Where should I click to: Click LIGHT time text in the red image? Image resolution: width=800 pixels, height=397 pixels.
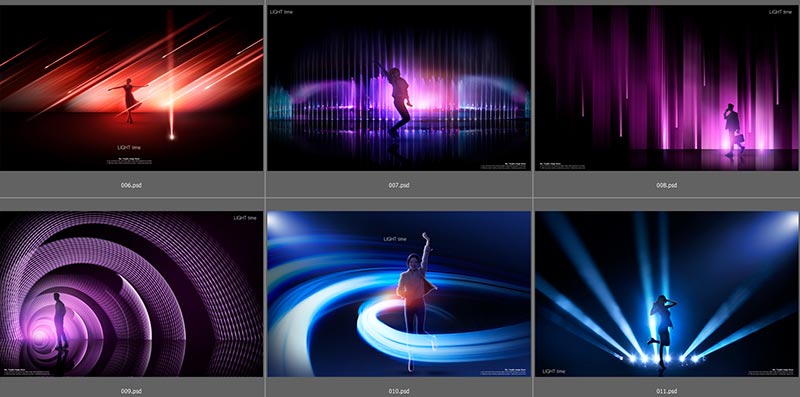click(x=129, y=147)
